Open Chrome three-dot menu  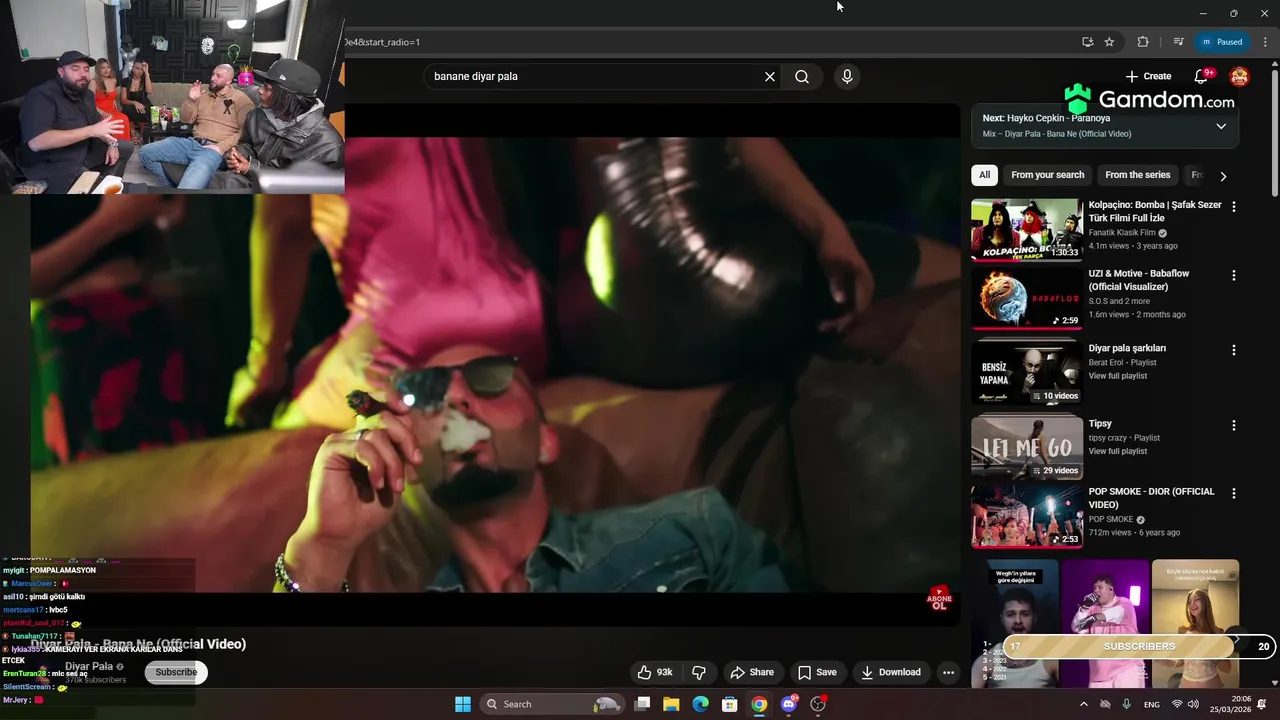tap(1265, 42)
